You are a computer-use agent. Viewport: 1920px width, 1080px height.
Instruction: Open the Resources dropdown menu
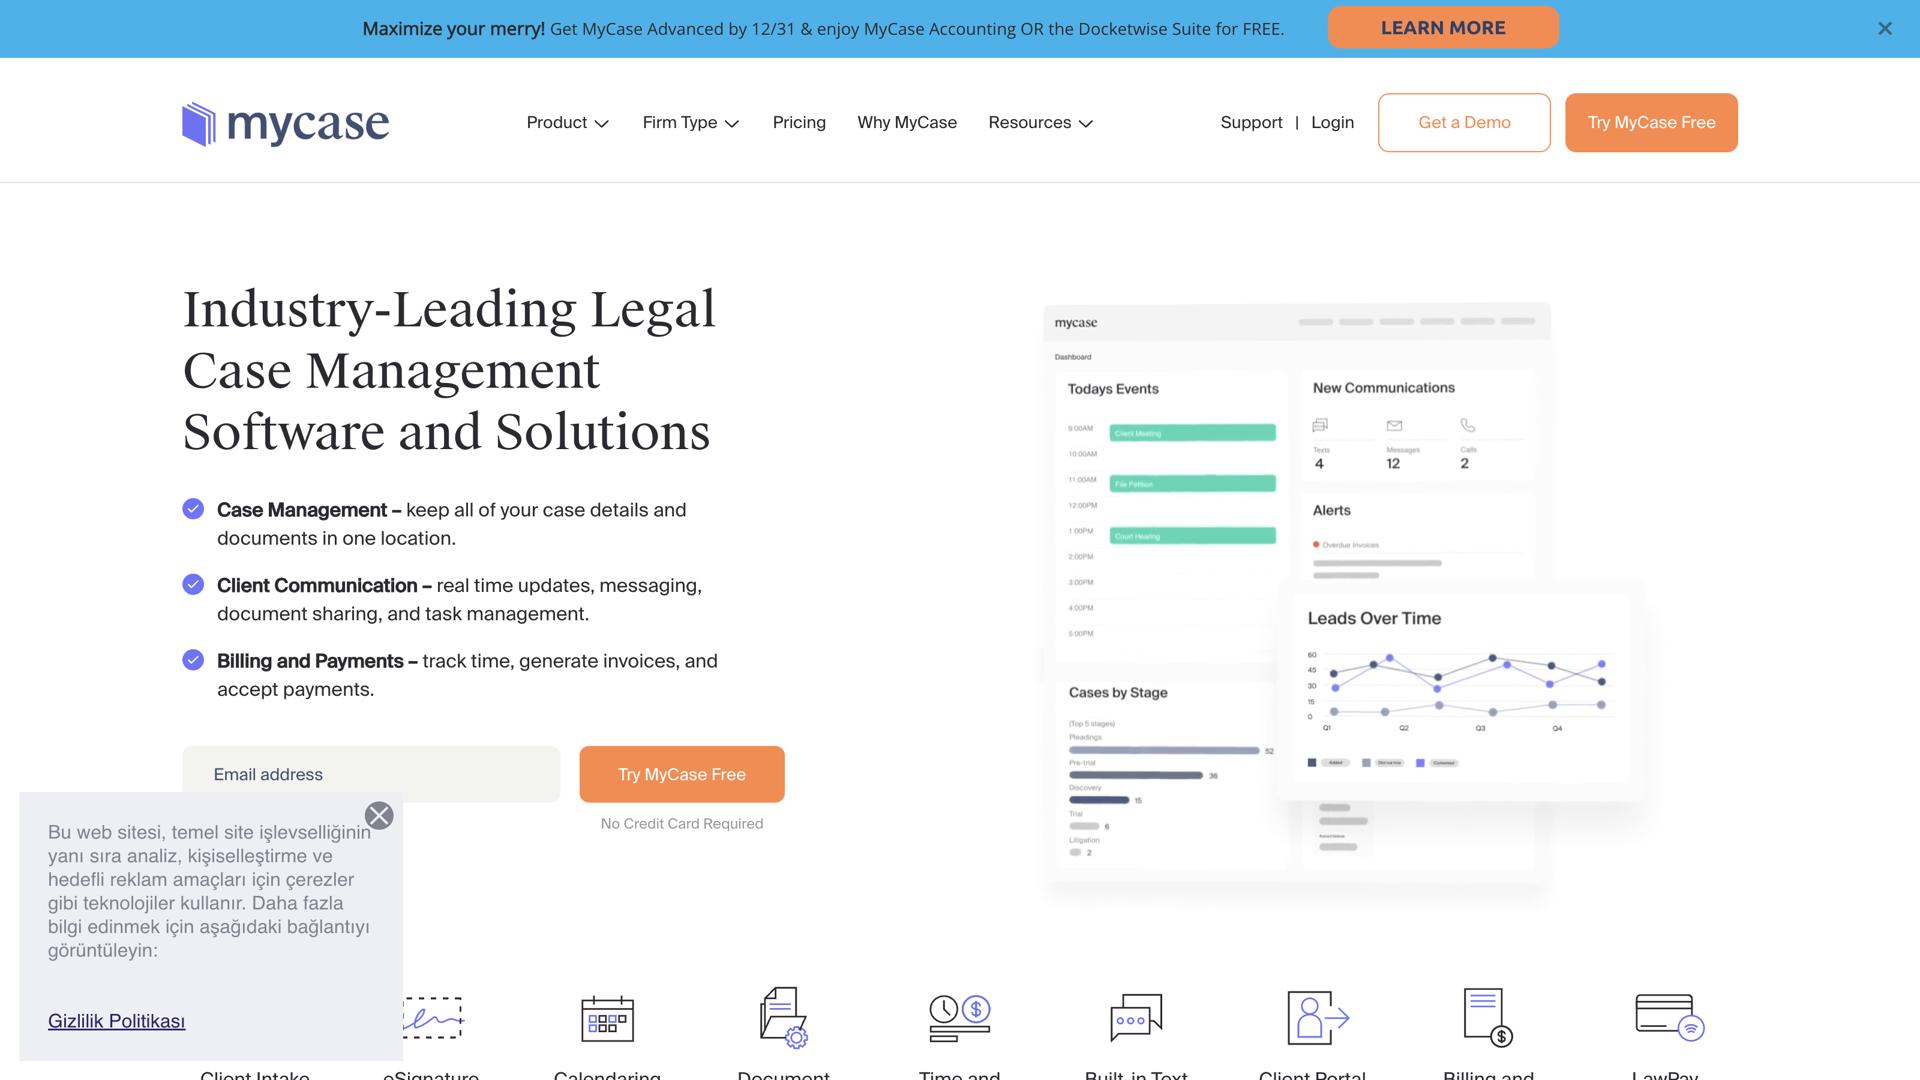1040,123
